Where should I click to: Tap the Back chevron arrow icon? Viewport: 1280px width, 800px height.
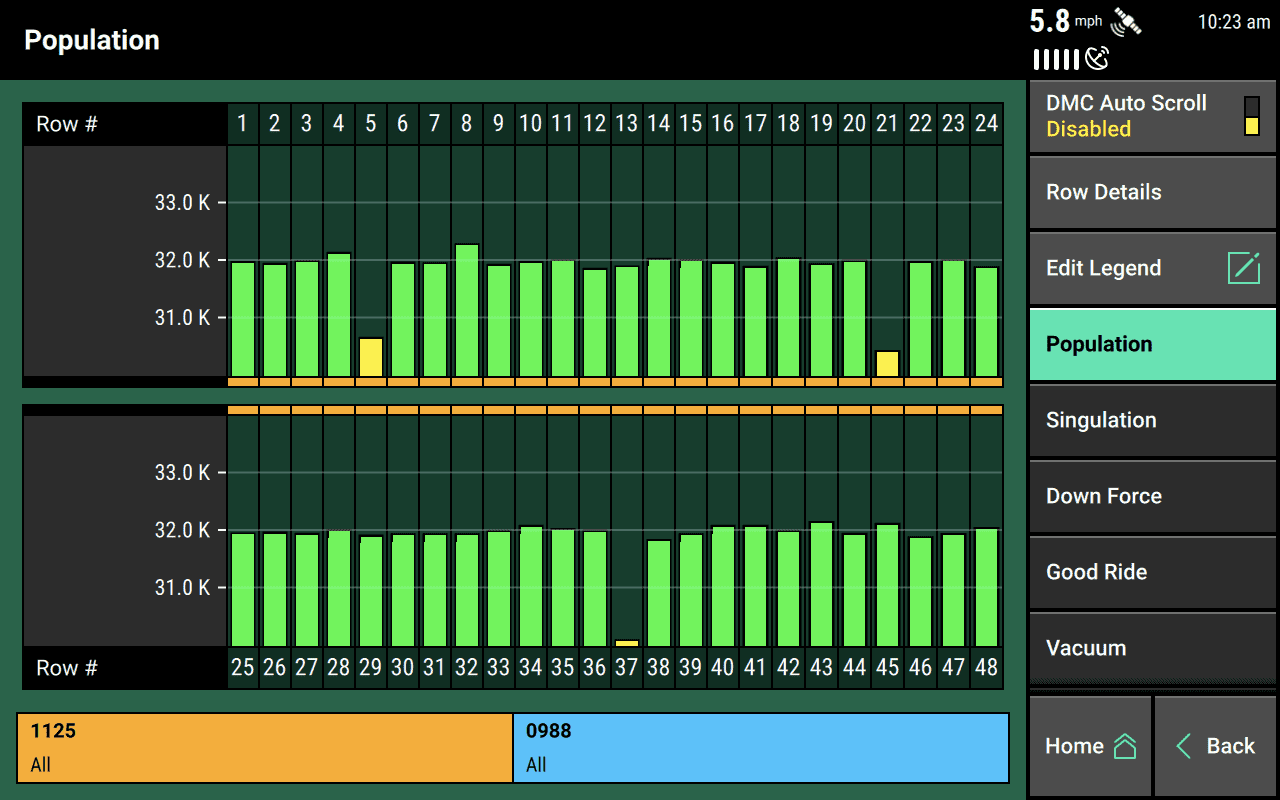1184,745
